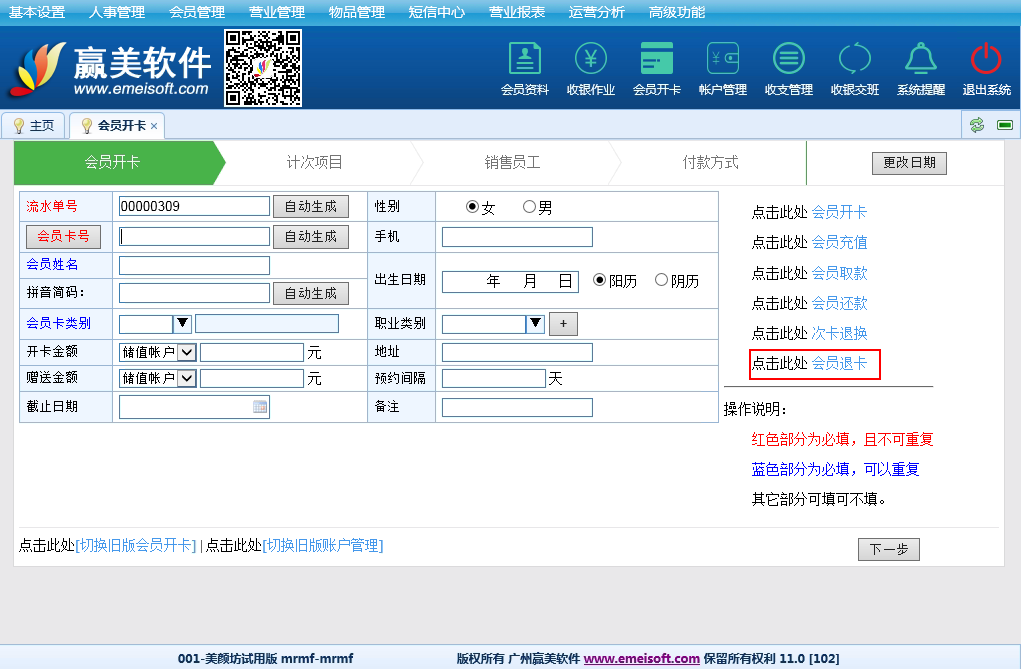Viewport: 1021px width, 669px height.
Task: Click the 手机 phone number input field
Action: [x=517, y=237]
